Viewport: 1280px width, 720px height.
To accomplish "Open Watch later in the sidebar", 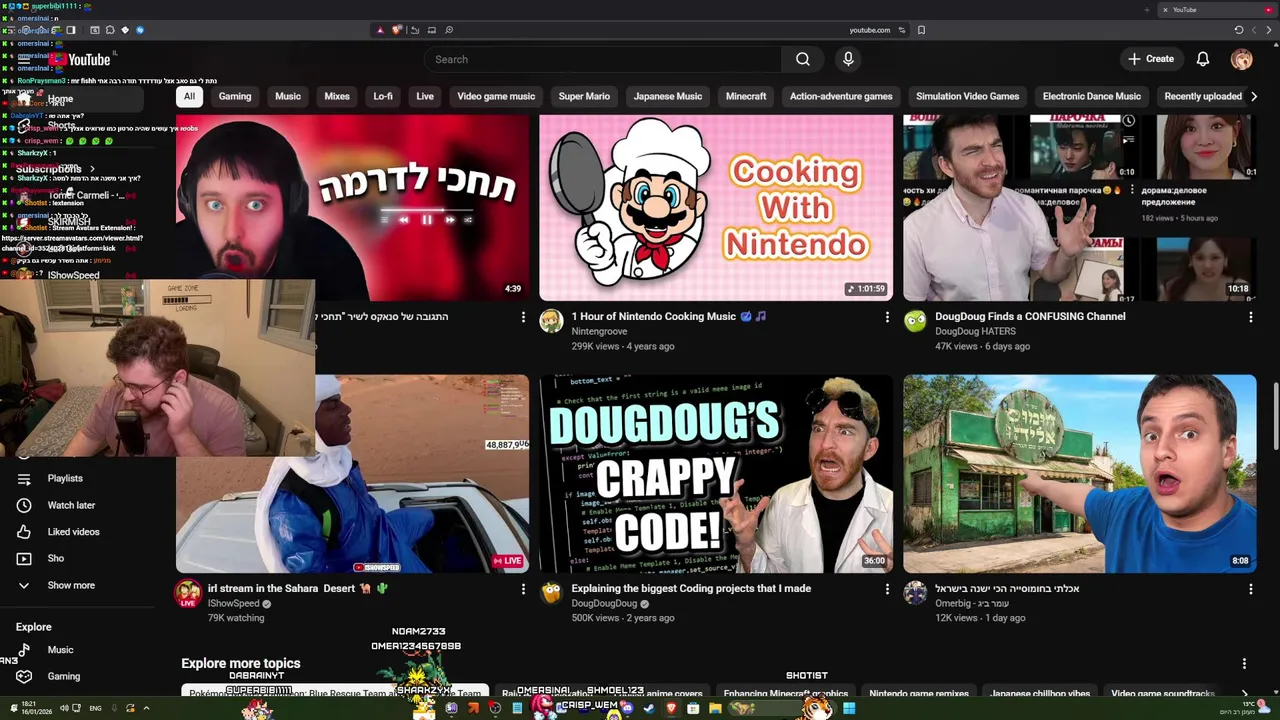I will point(71,505).
